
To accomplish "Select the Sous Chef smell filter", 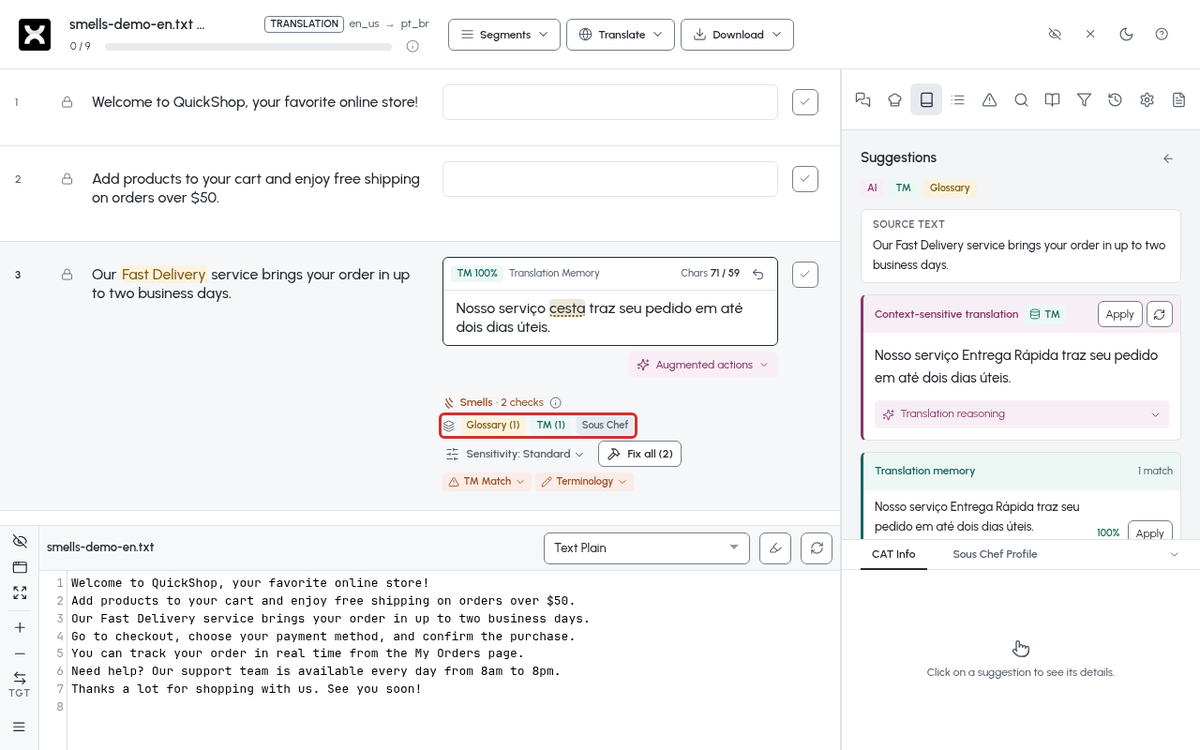I will click(x=605, y=425).
